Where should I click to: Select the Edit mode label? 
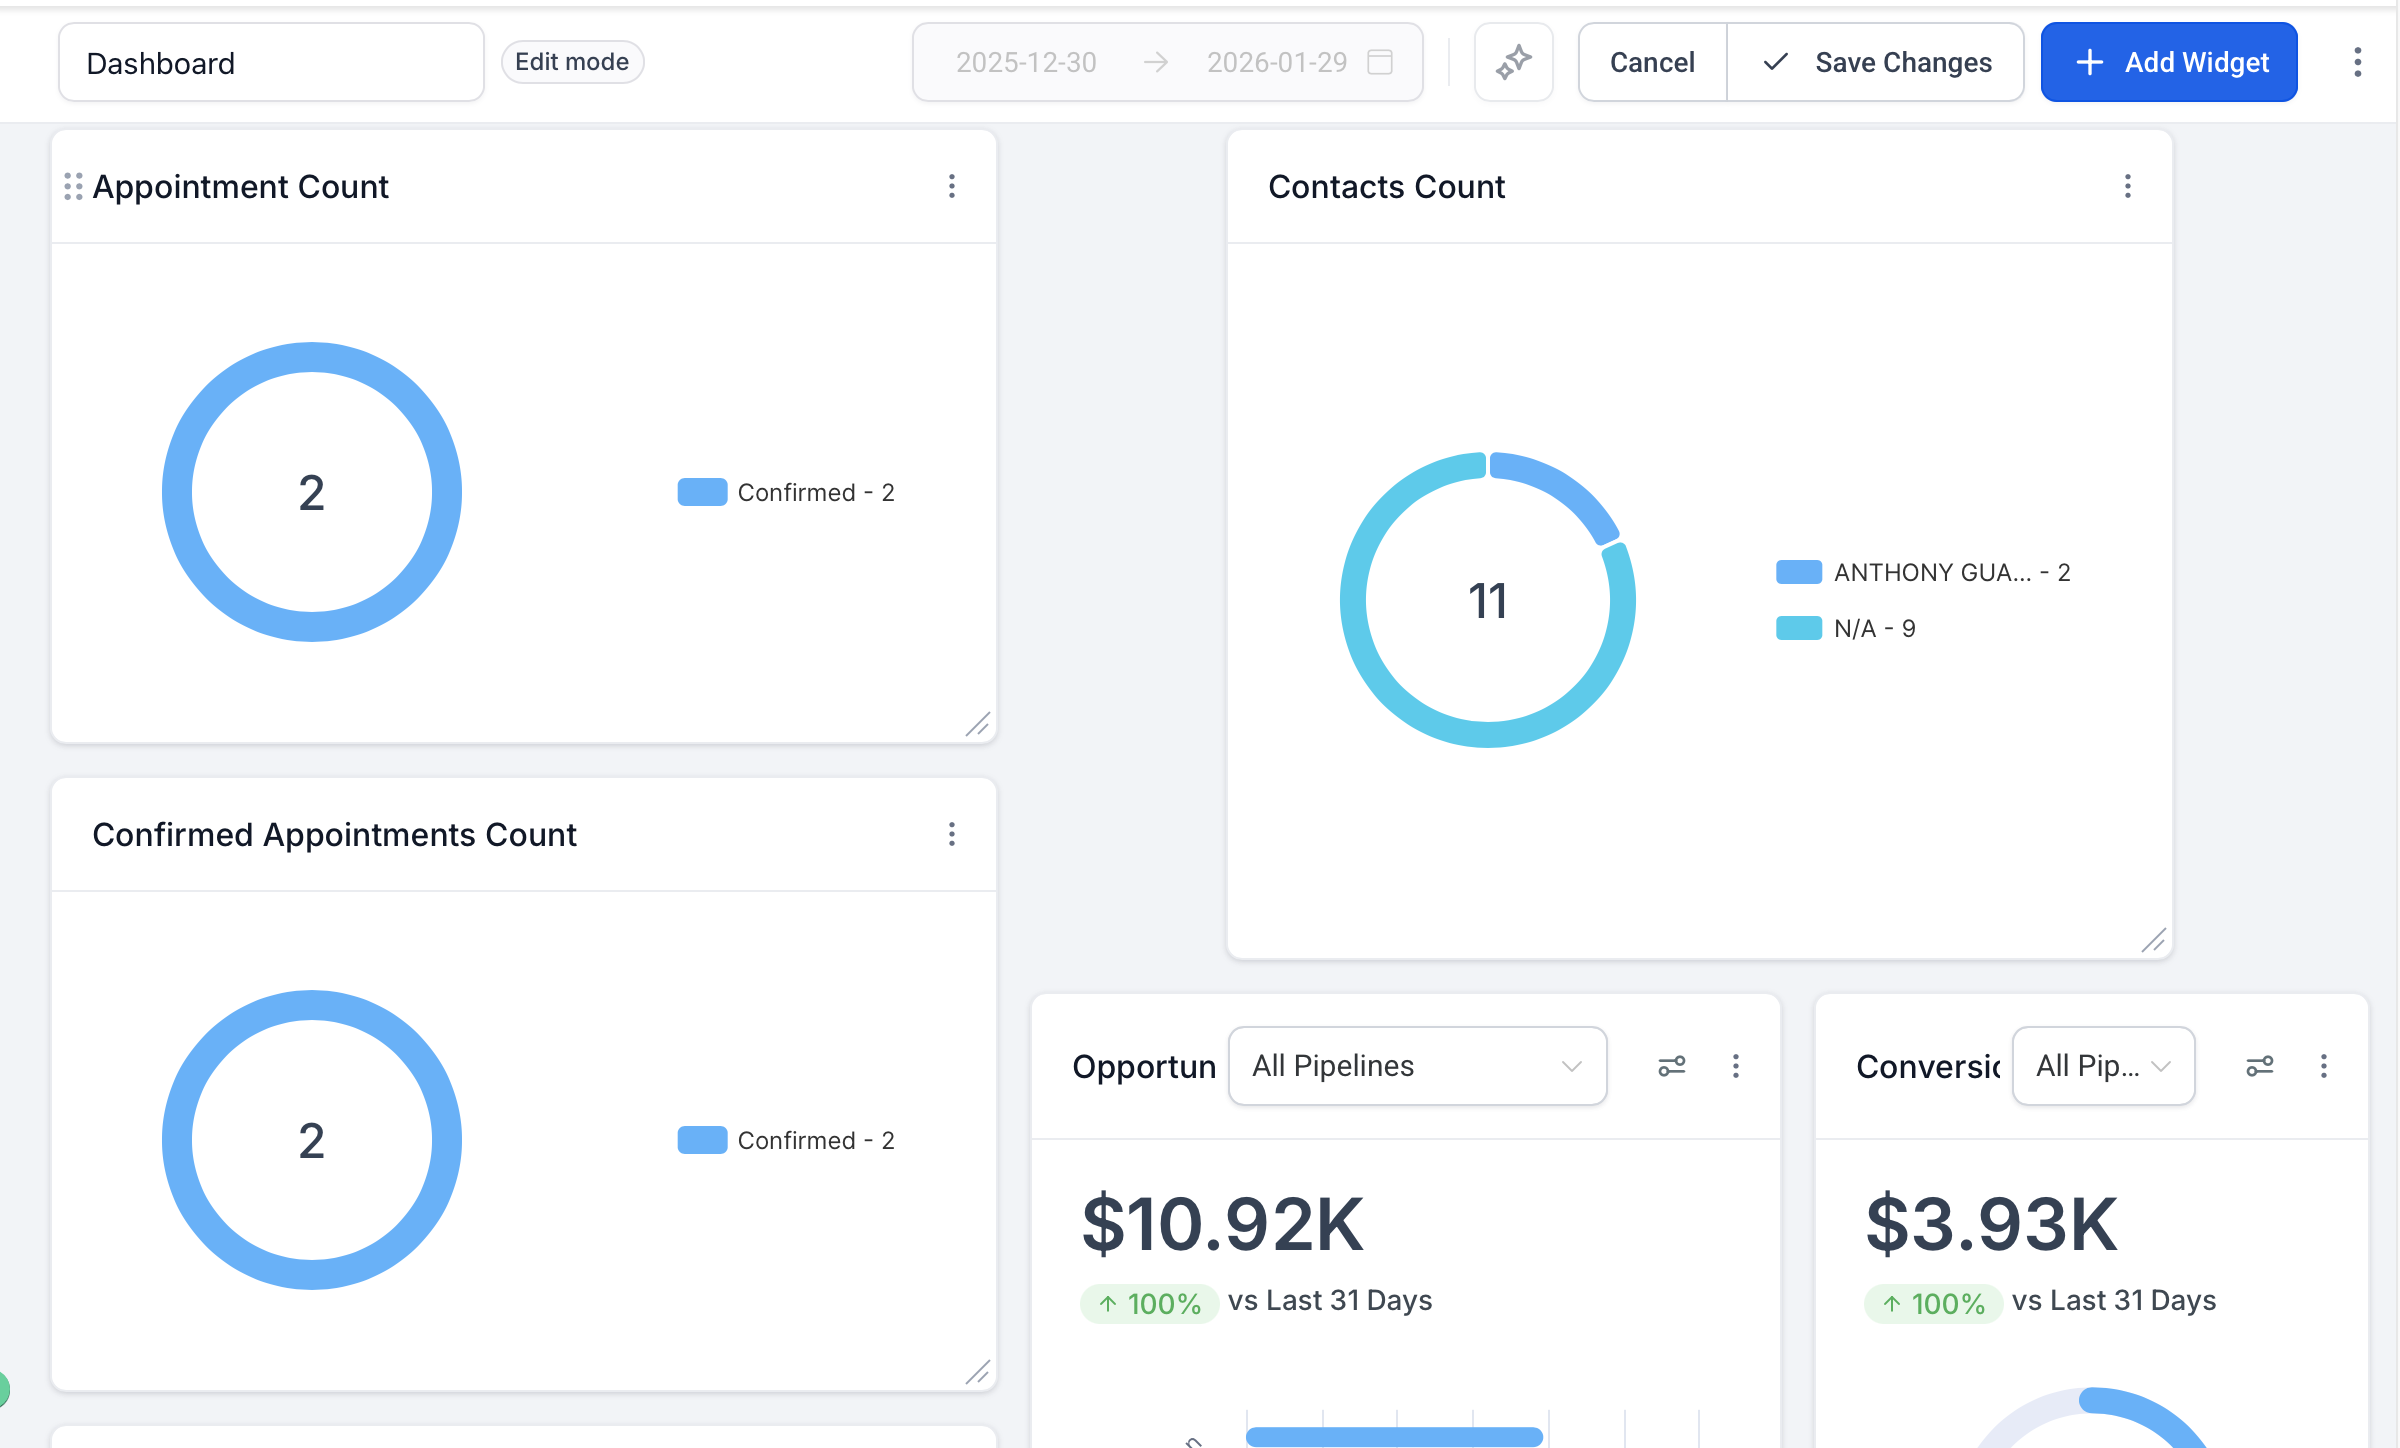(571, 61)
